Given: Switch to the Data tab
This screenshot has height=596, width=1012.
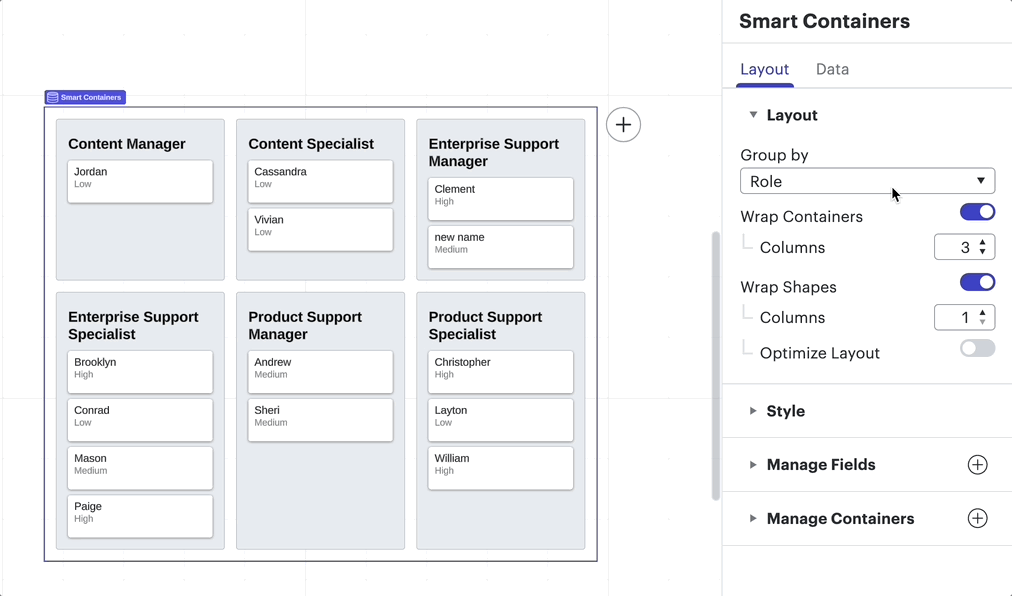Looking at the screenshot, I should 832,69.
